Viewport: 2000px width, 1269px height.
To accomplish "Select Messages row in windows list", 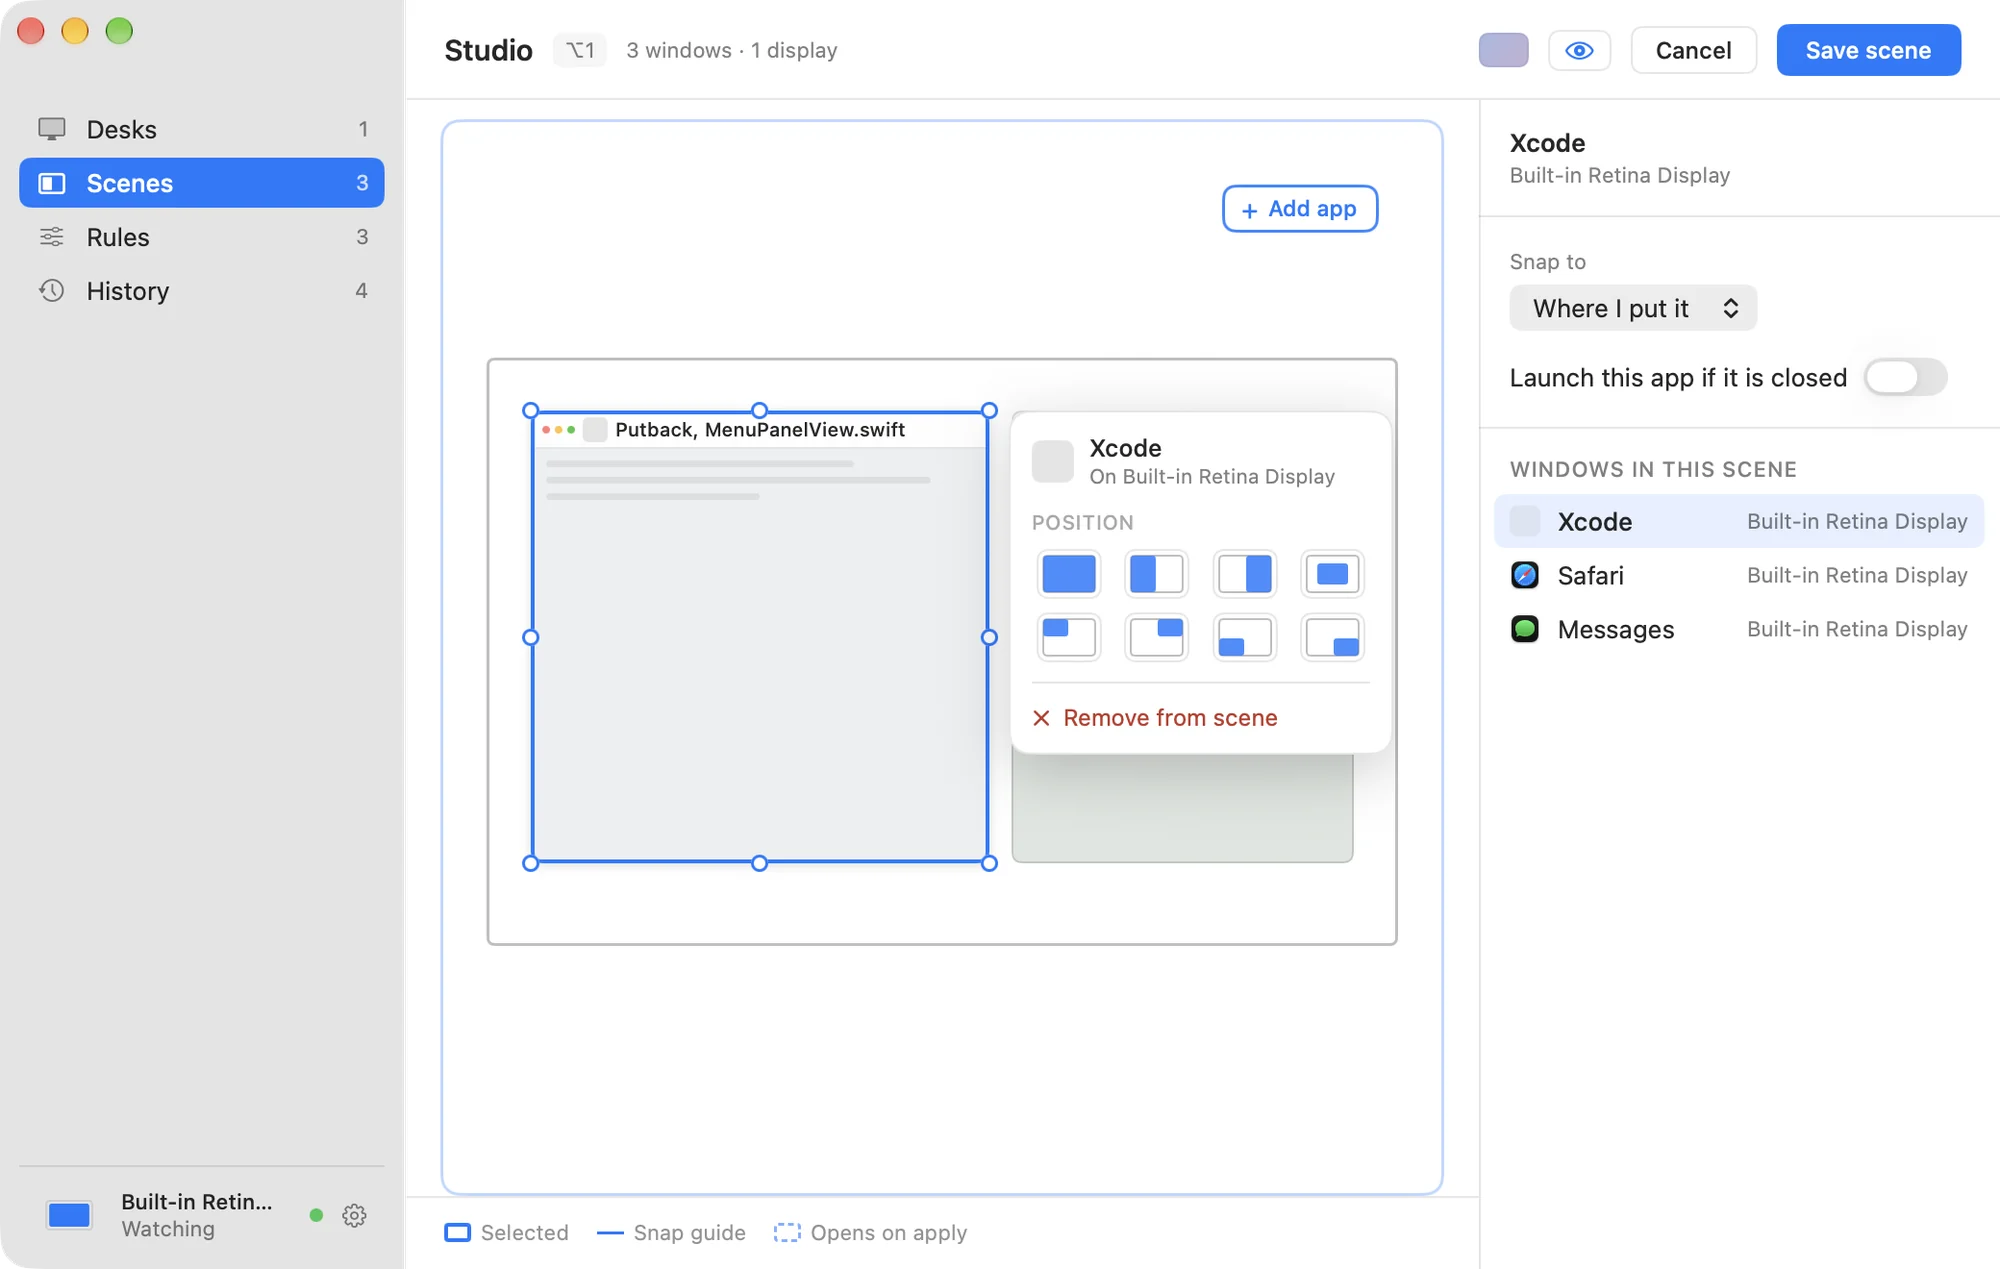I will [1738, 629].
